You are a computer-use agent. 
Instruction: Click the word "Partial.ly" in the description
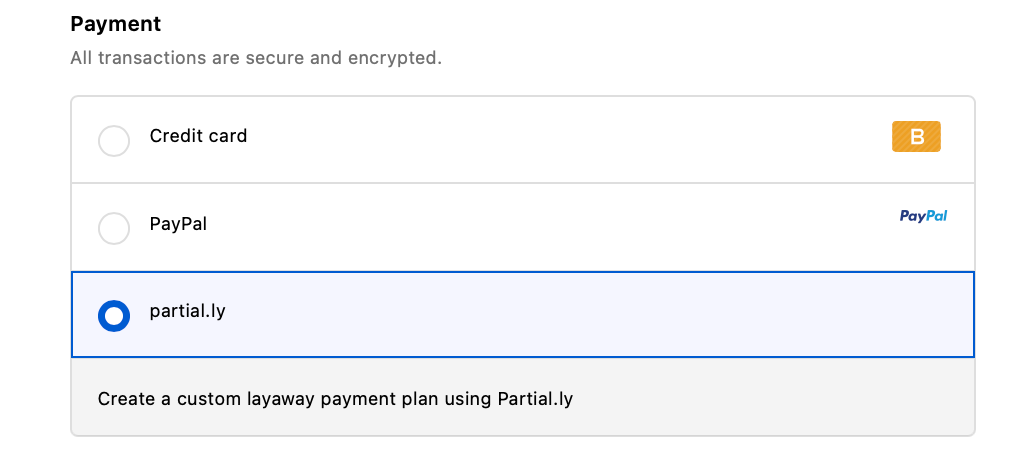coord(535,399)
